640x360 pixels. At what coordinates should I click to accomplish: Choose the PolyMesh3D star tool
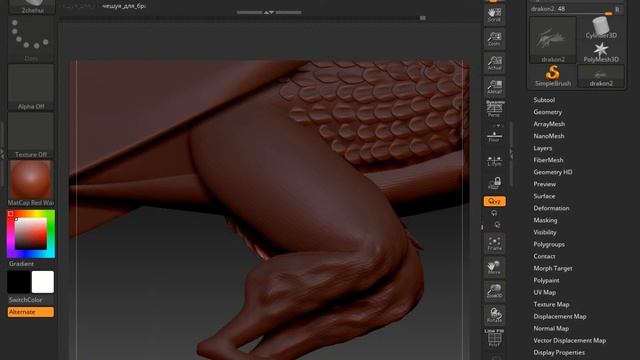pyautogui.click(x=601, y=52)
